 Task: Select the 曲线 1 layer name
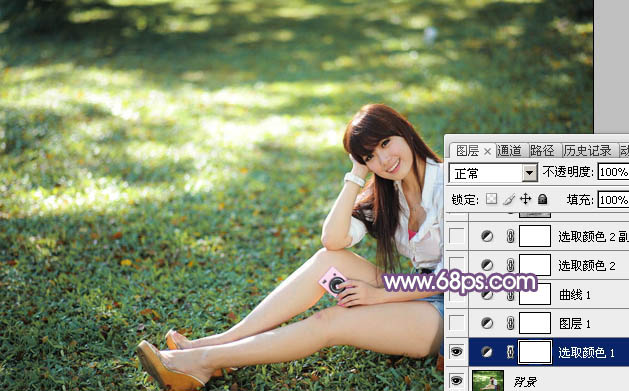coord(575,295)
